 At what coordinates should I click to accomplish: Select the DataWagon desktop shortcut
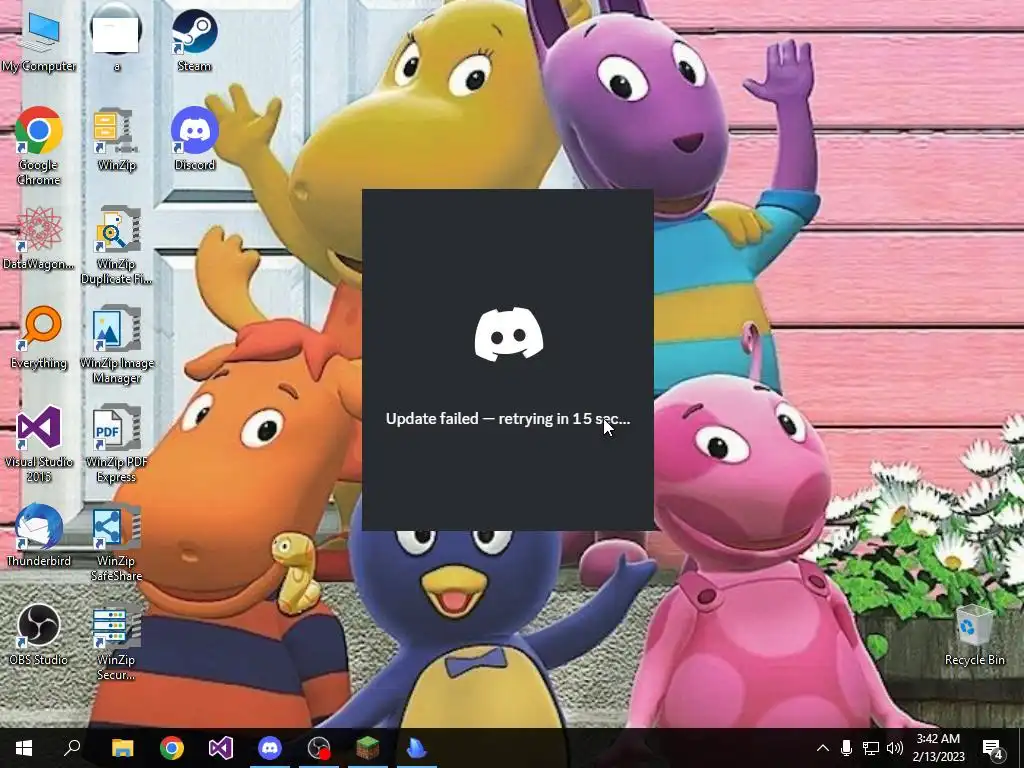[x=39, y=238]
